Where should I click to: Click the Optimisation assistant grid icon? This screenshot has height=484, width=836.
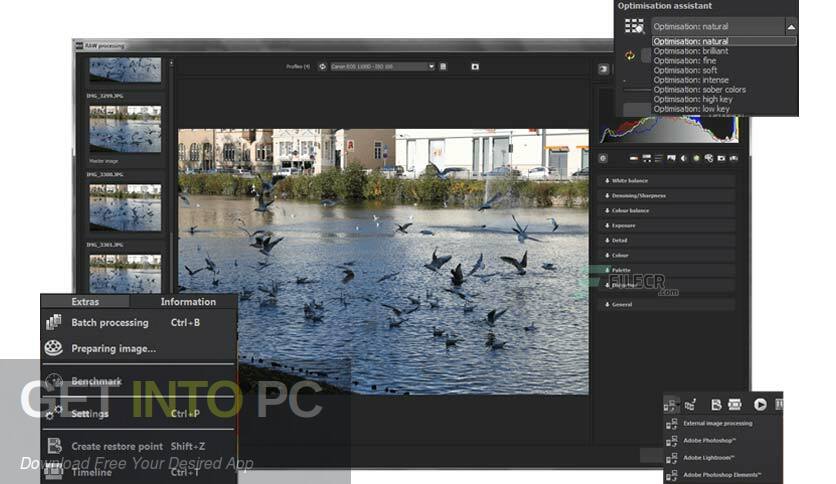[634, 26]
